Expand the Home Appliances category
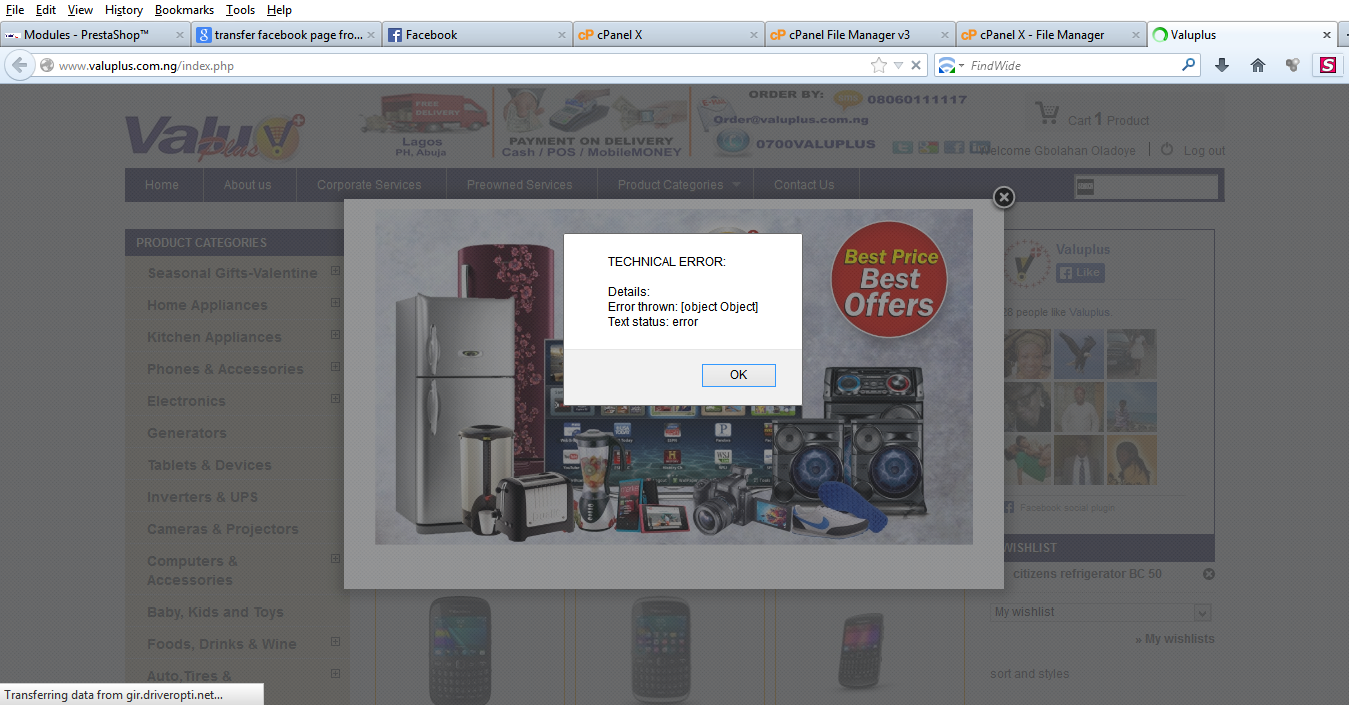 pos(336,303)
